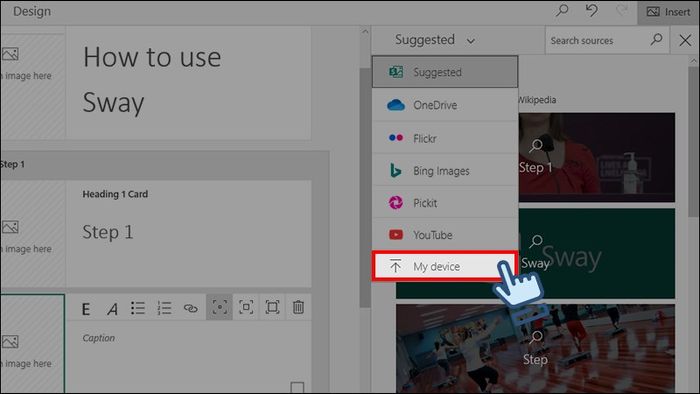Apply Accent italic formatting (A)
The width and height of the screenshot is (700, 394).
(112, 308)
